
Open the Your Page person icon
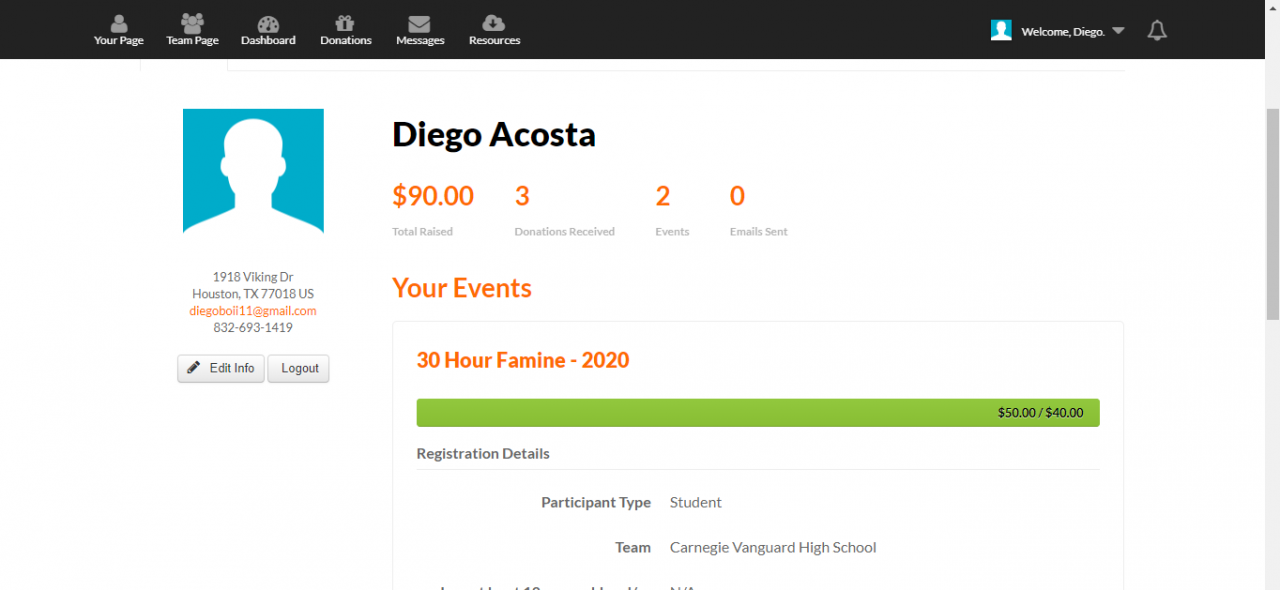click(119, 24)
